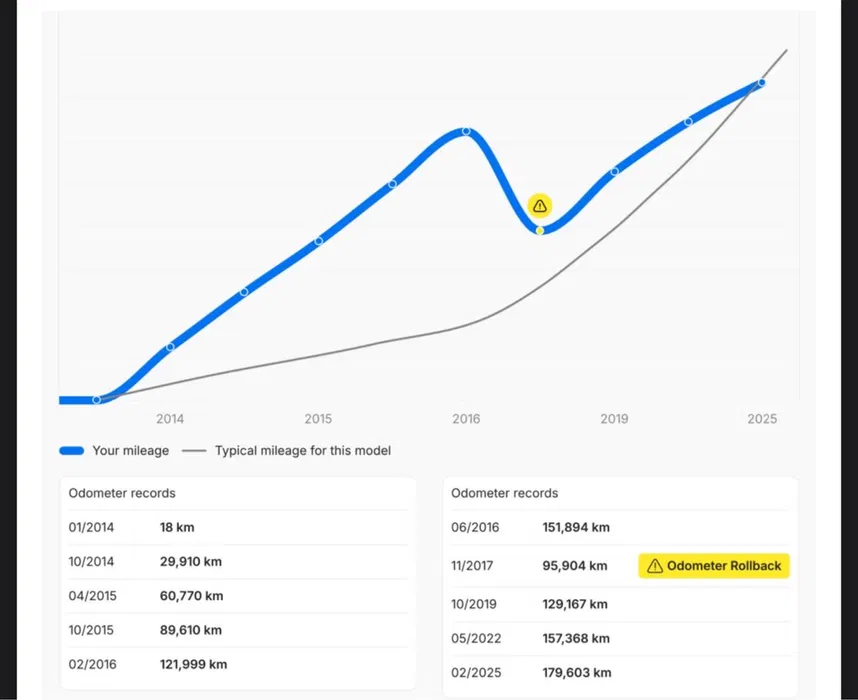Click the left 'Odometer records' heading

pos(122,493)
